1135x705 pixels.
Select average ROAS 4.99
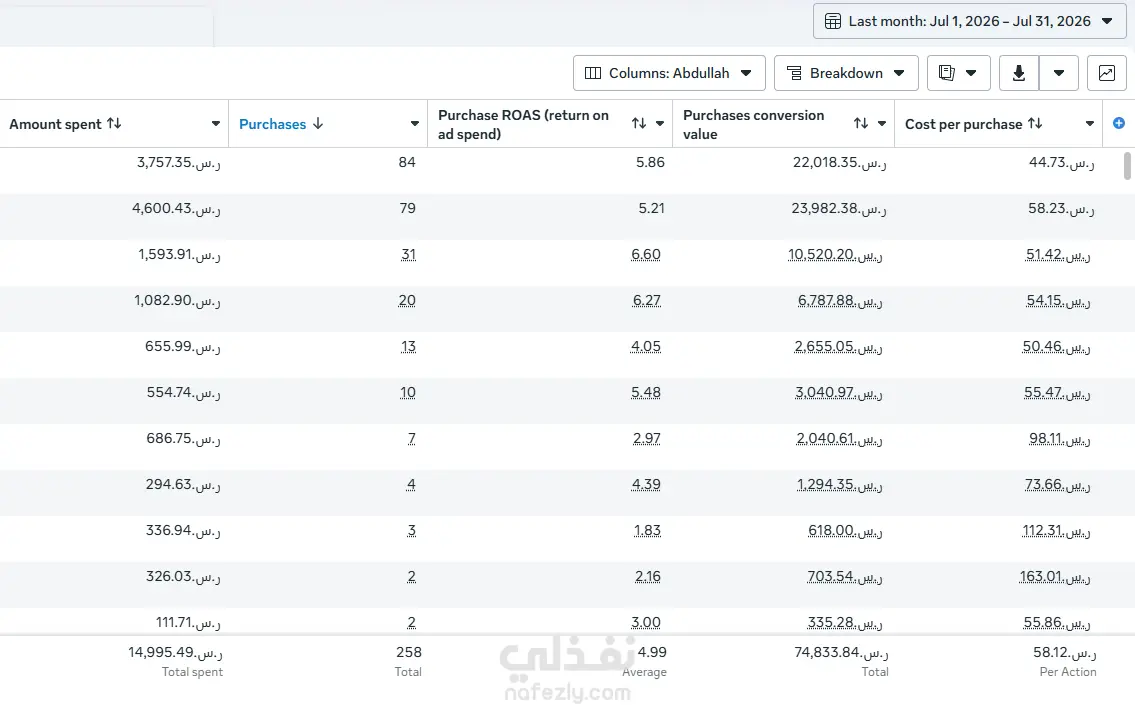(652, 652)
